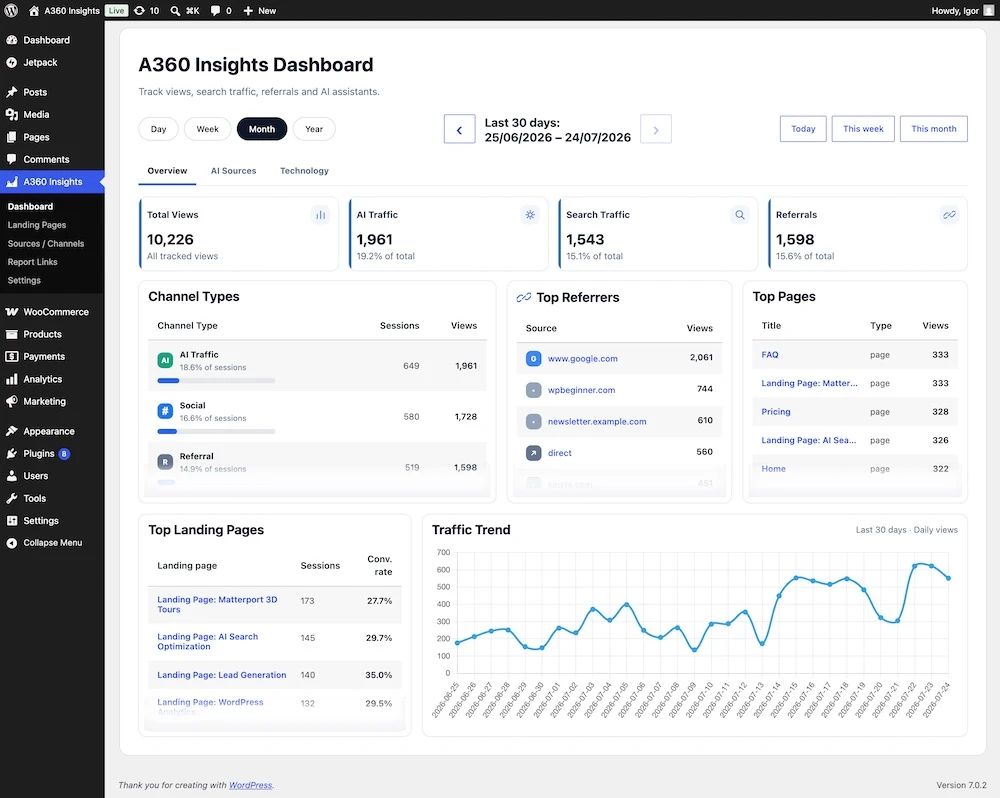Switch to the Technology tab
This screenshot has width=1000, height=798.
click(304, 171)
